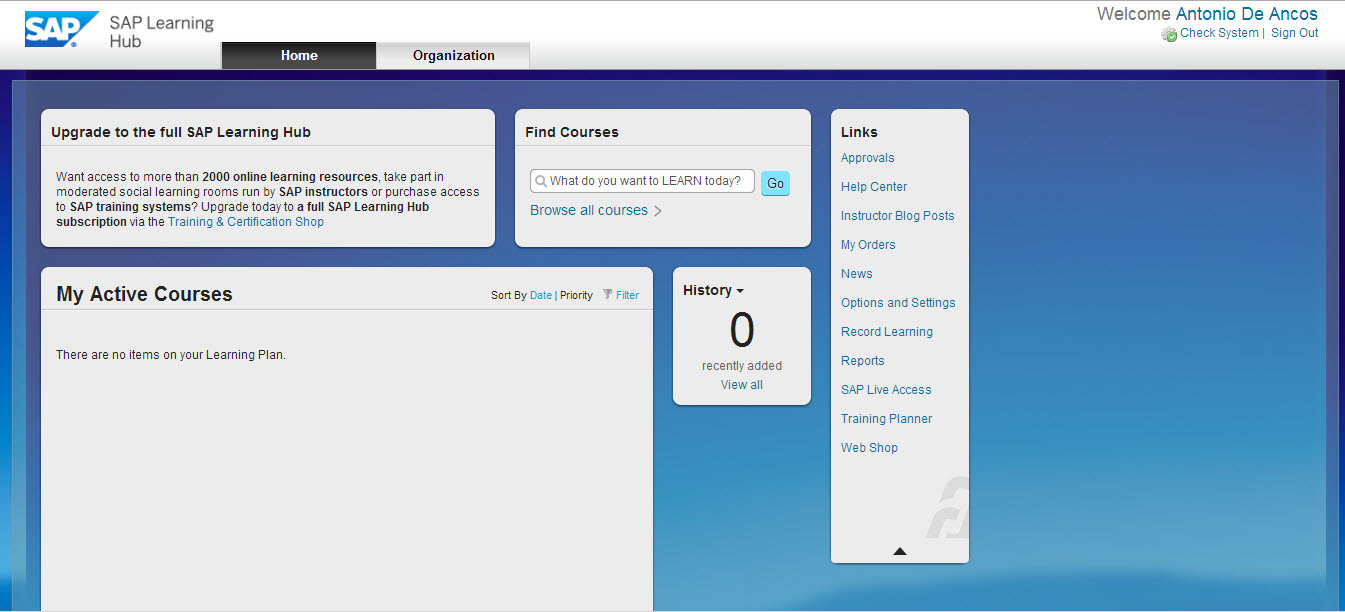Screen dimensions: 1345x612
Task: Click the Antonio De Ancos user name
Action: [x=1247, y=14]
